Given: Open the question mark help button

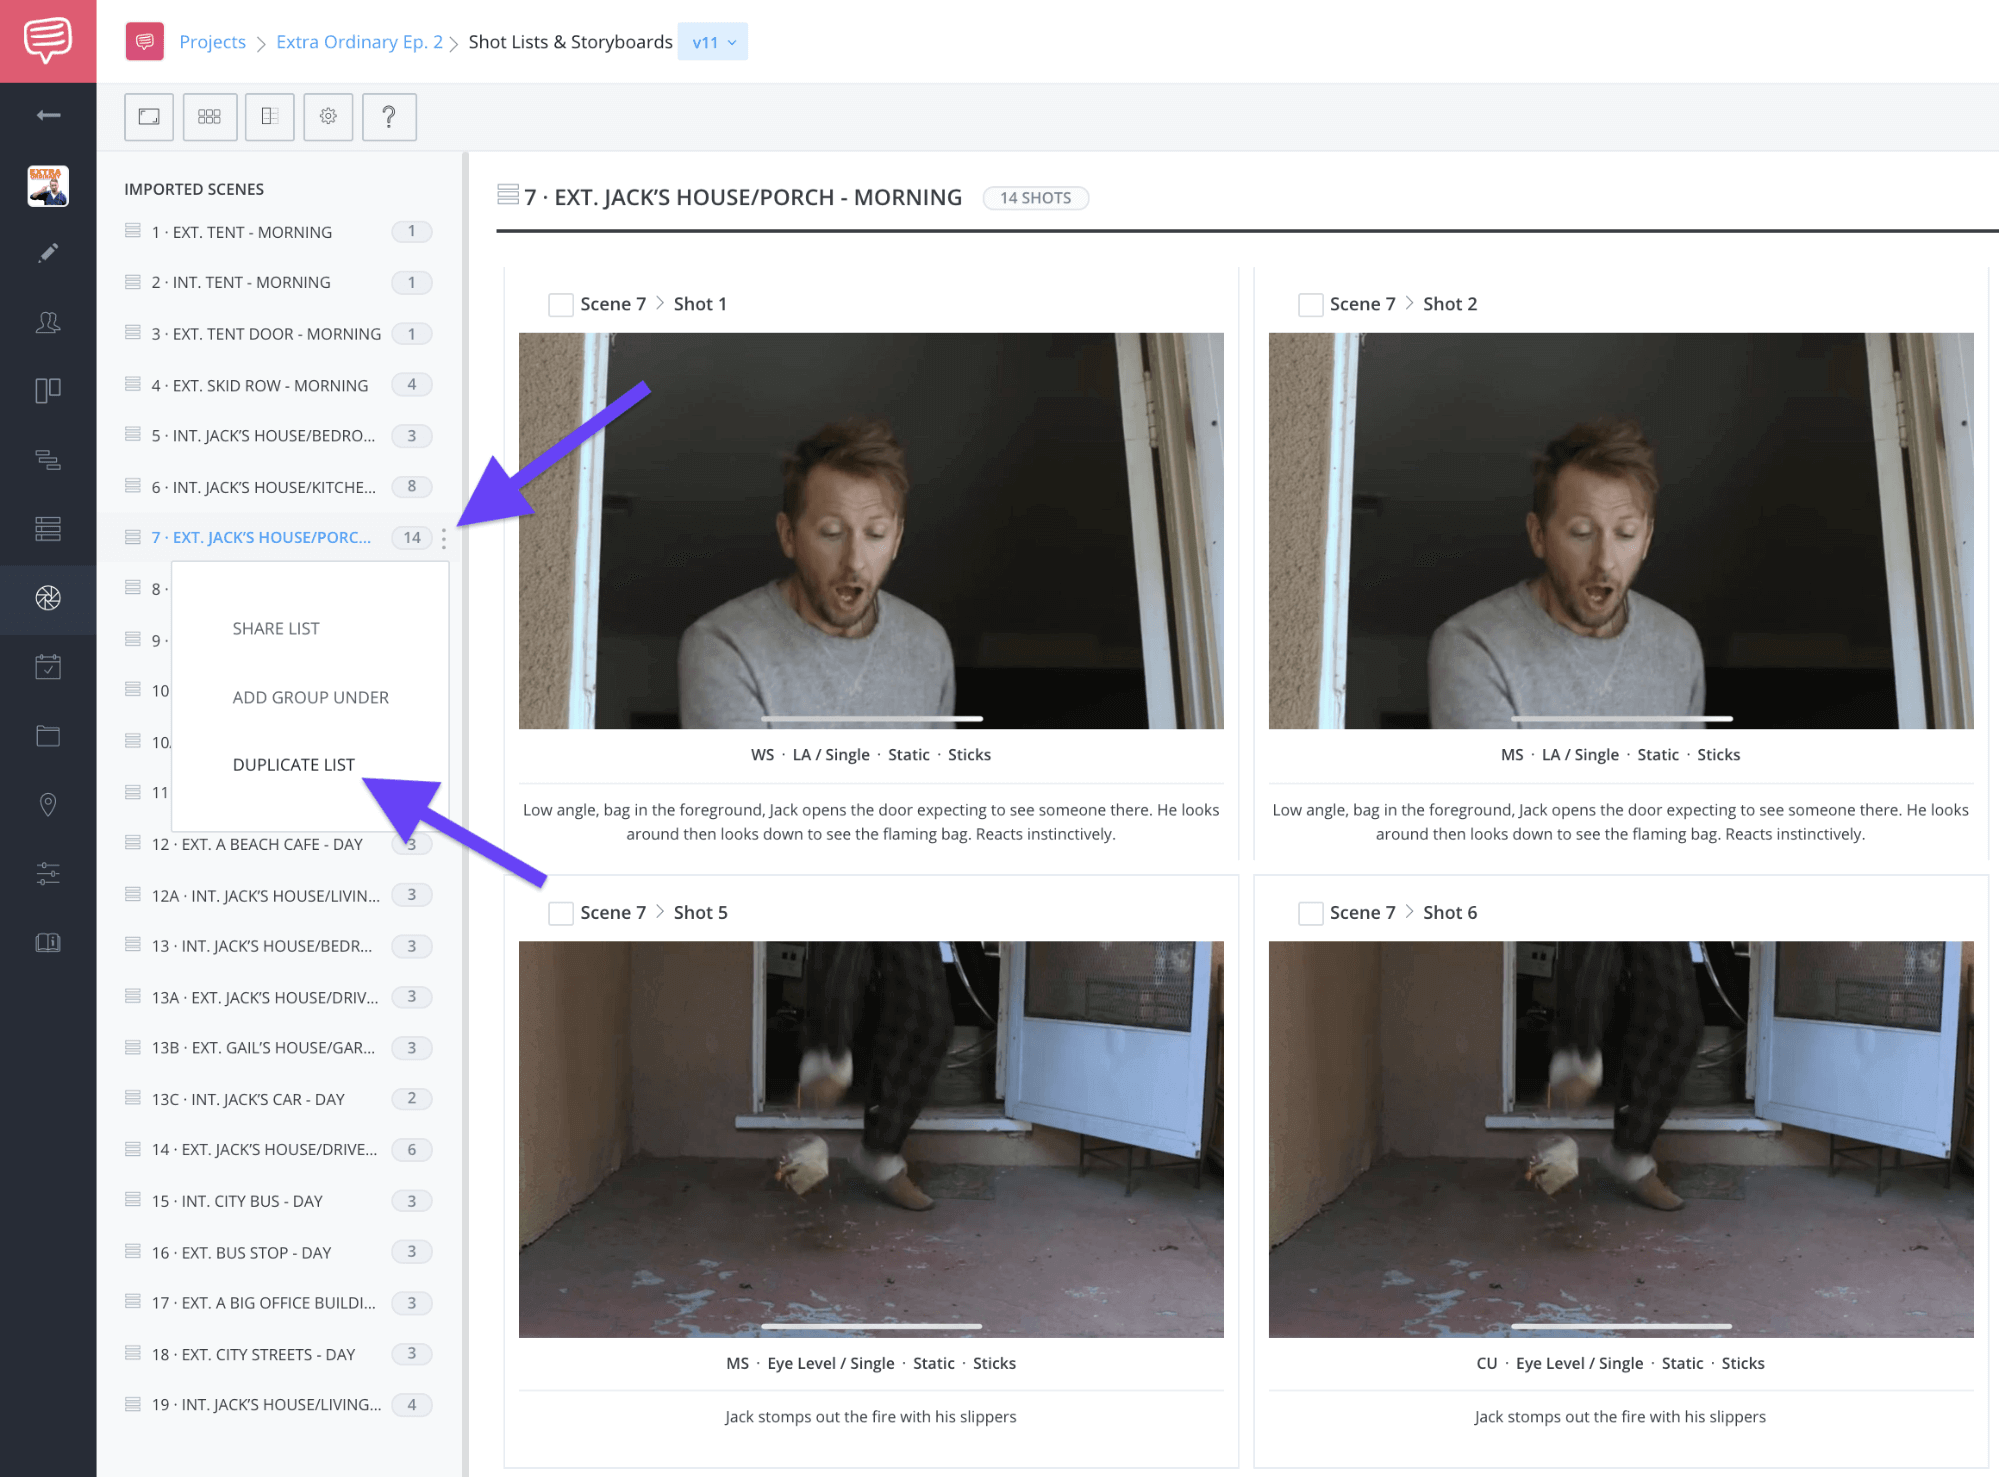Looking at the screenshot, I should 389,117.
